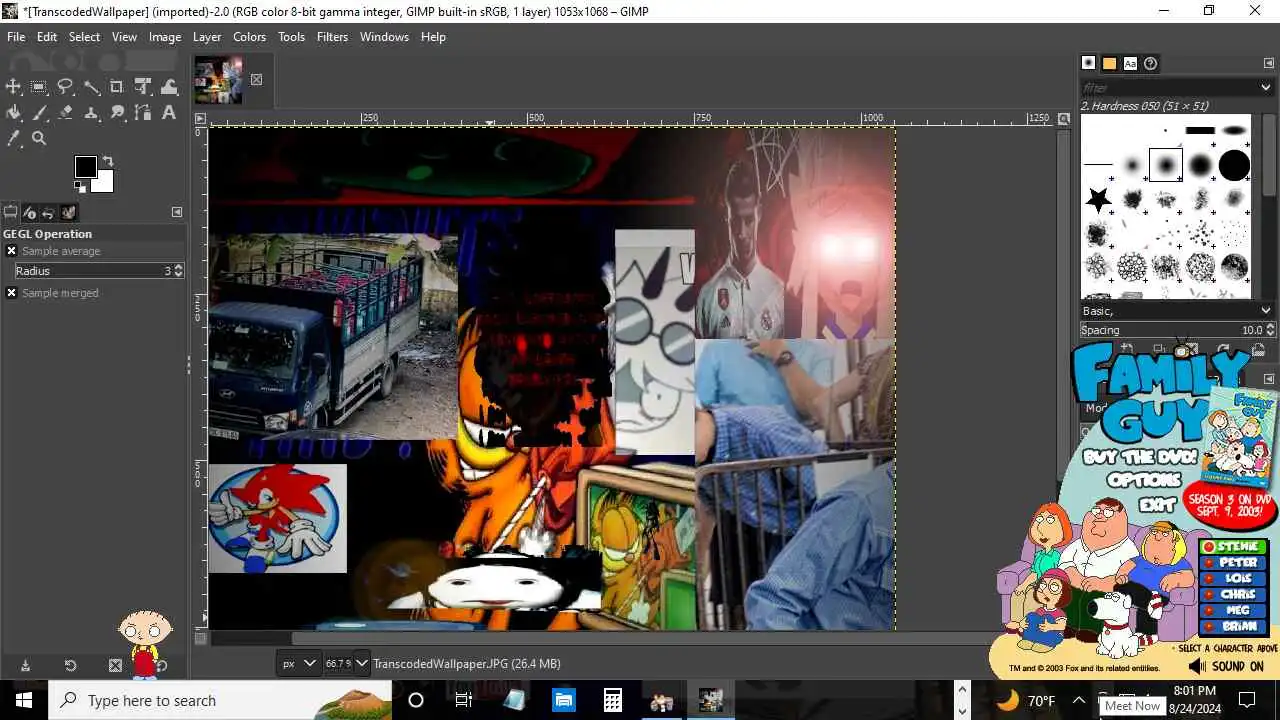
Task: Switch to Tool Options tab
Action: [x=11, y=212]
